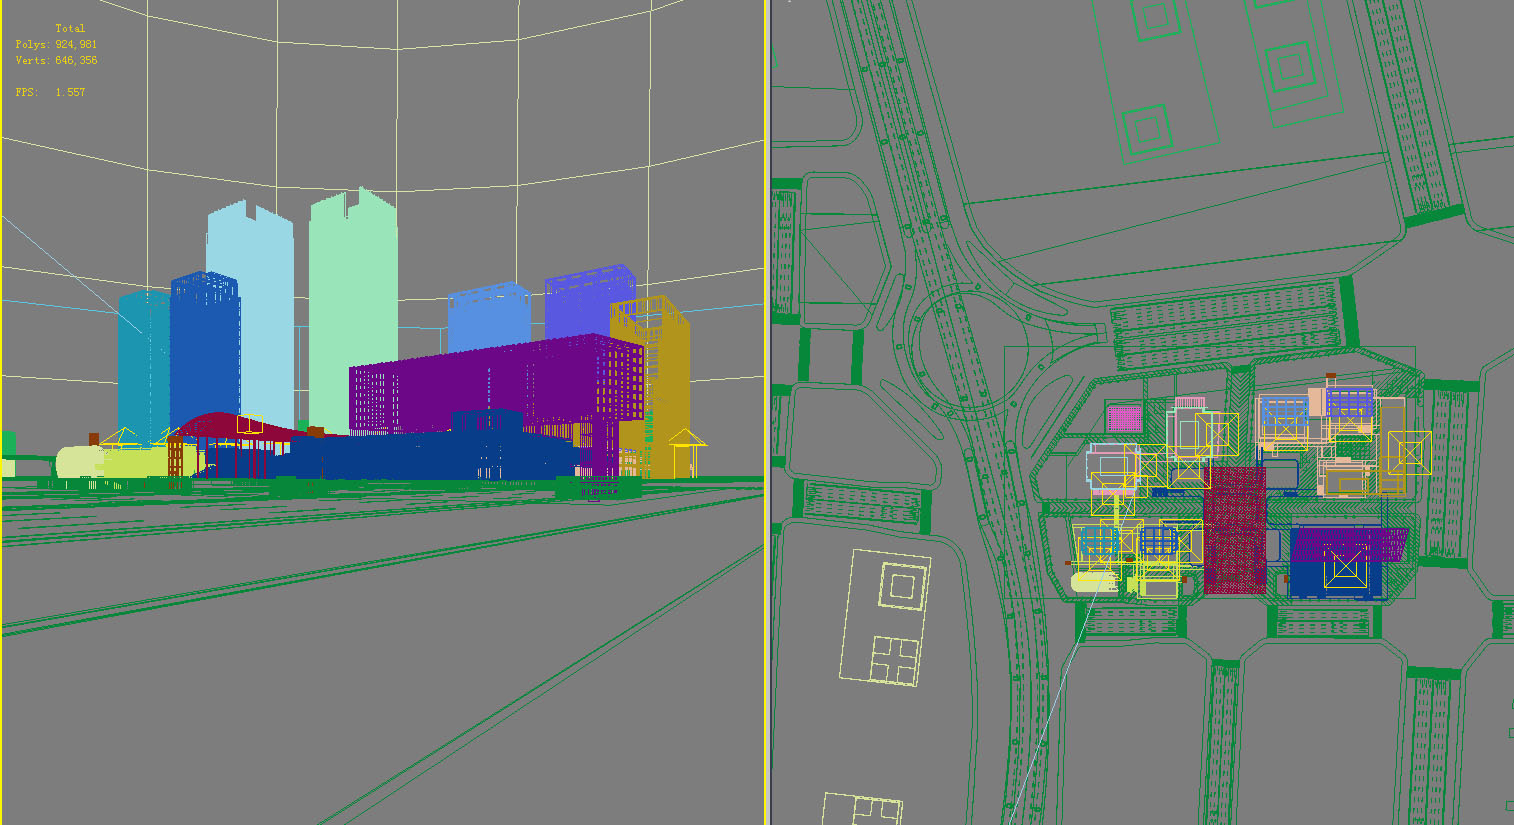The image size is (1514, 825).
Task: Select the pale yellow outlined plot in top view
Action: point(884,617)
